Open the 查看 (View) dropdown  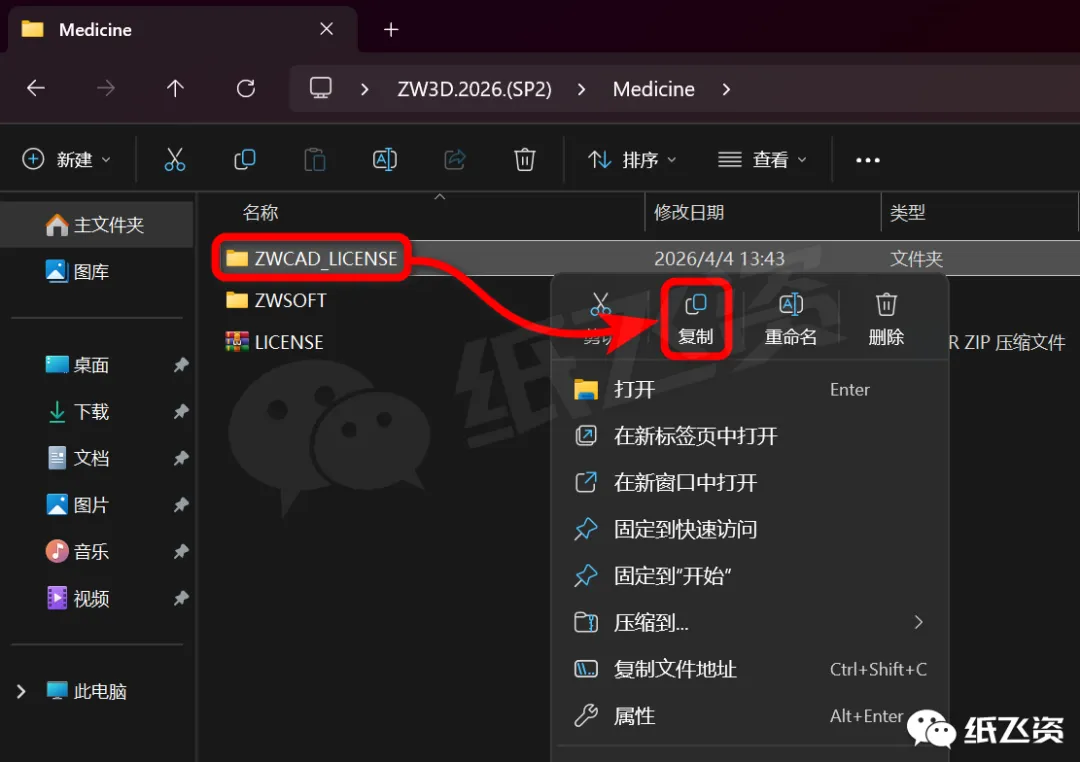click(762, 160)
